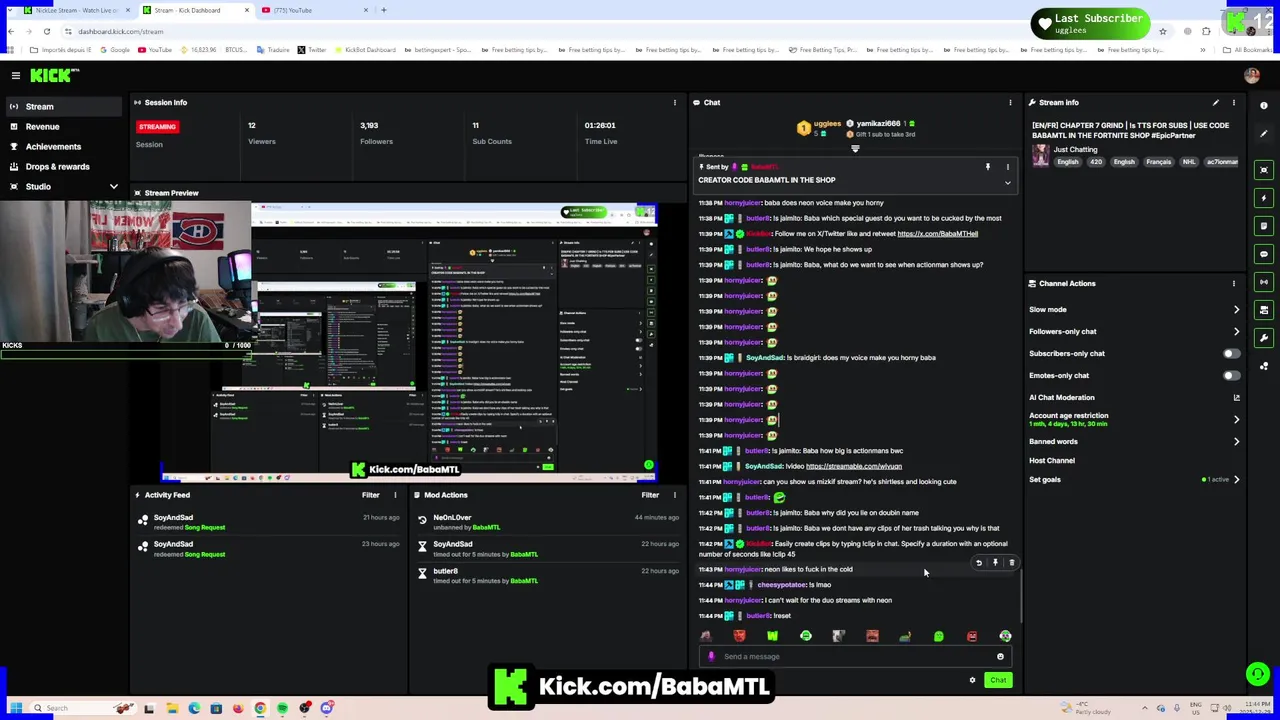The height and width of the screenshot is (720, 1280).
Task: Open Mod Actions three-dot menu
Action: [x=674, y=495]
